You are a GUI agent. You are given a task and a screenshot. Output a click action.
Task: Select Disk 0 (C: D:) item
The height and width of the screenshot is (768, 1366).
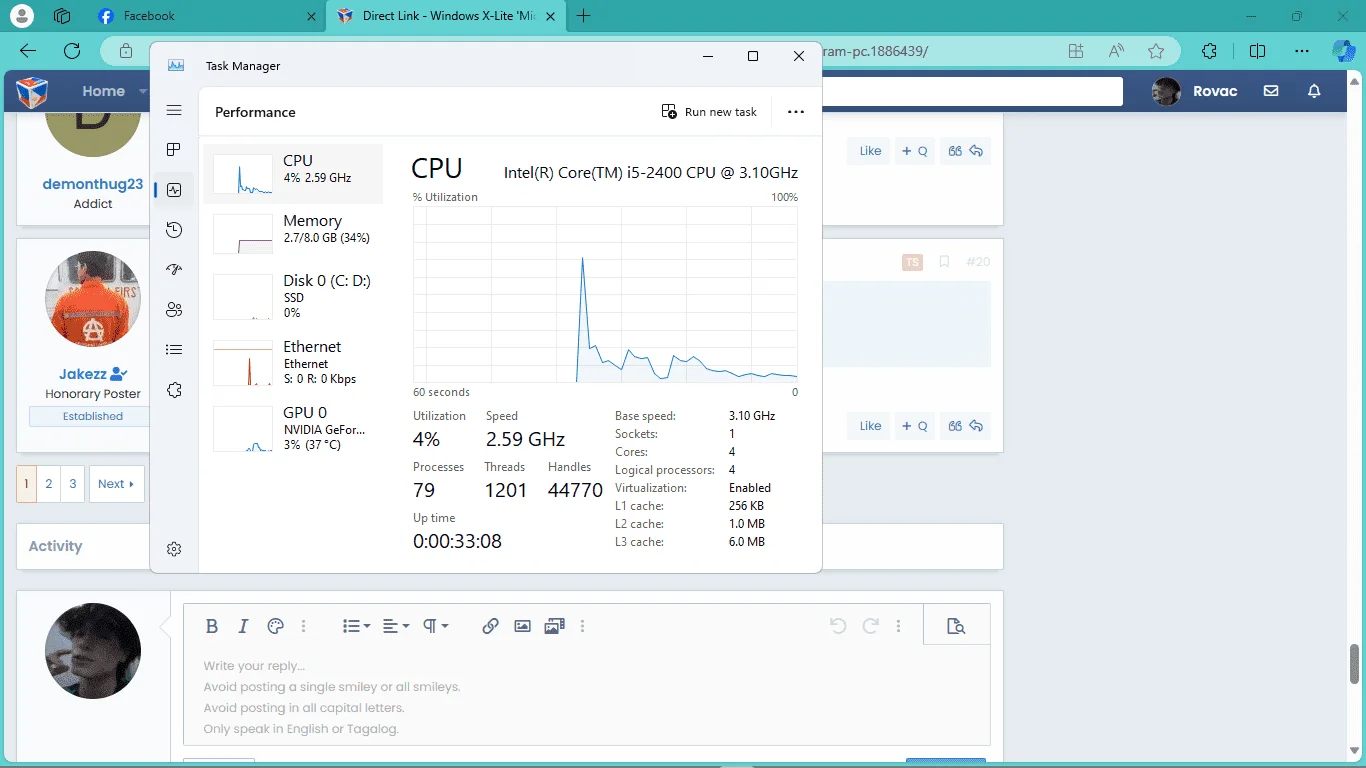pos(293,296)
